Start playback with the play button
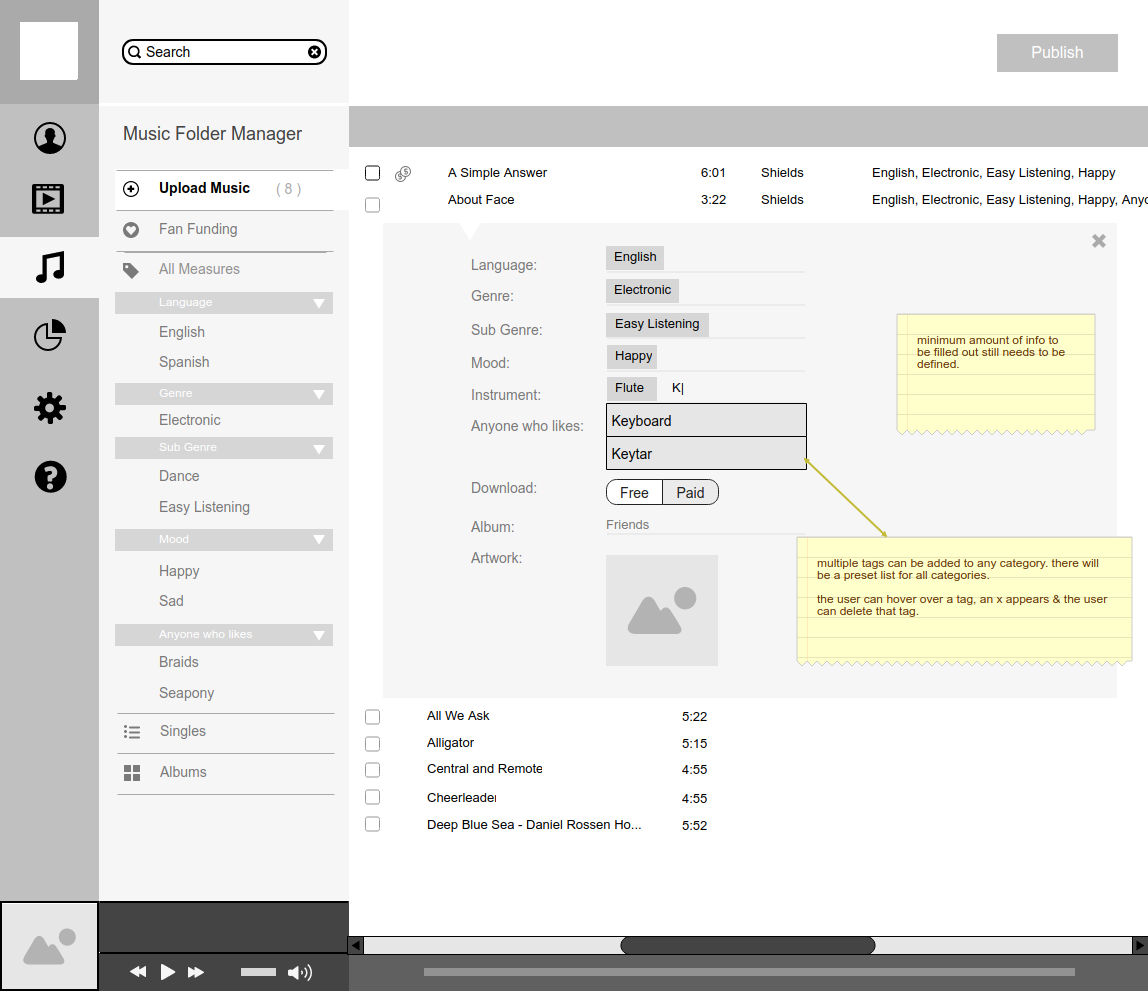The image size is (1148, 991). pos(168,972)
